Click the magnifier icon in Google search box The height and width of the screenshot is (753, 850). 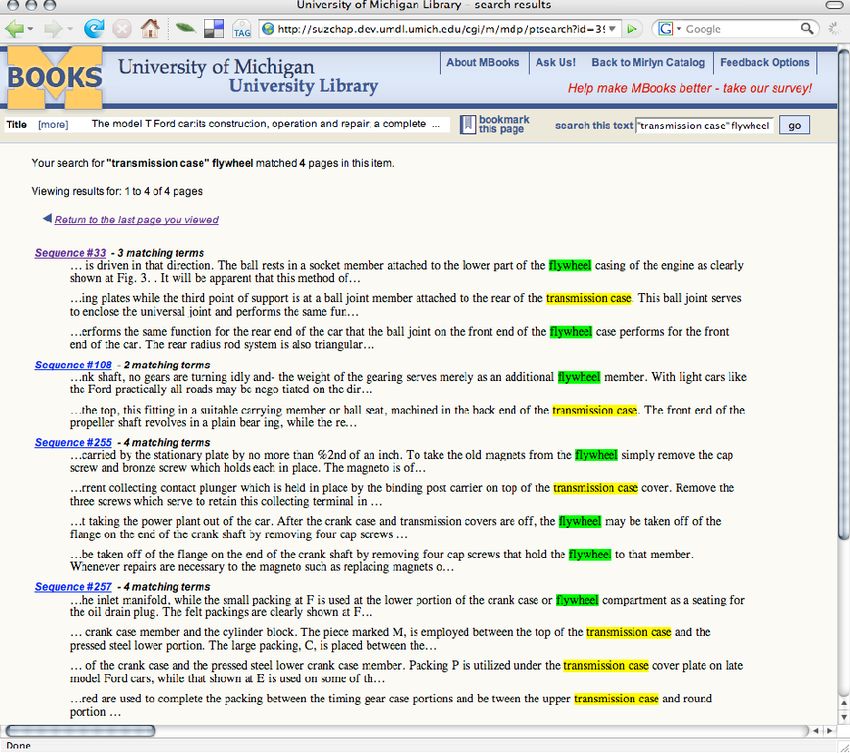(807, 28)
